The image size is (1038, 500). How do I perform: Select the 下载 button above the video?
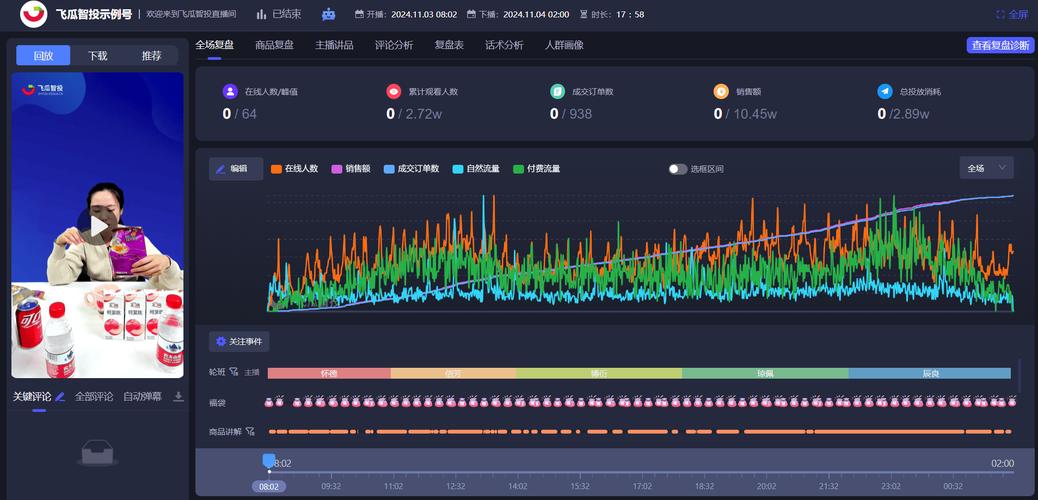coord(97,56)
